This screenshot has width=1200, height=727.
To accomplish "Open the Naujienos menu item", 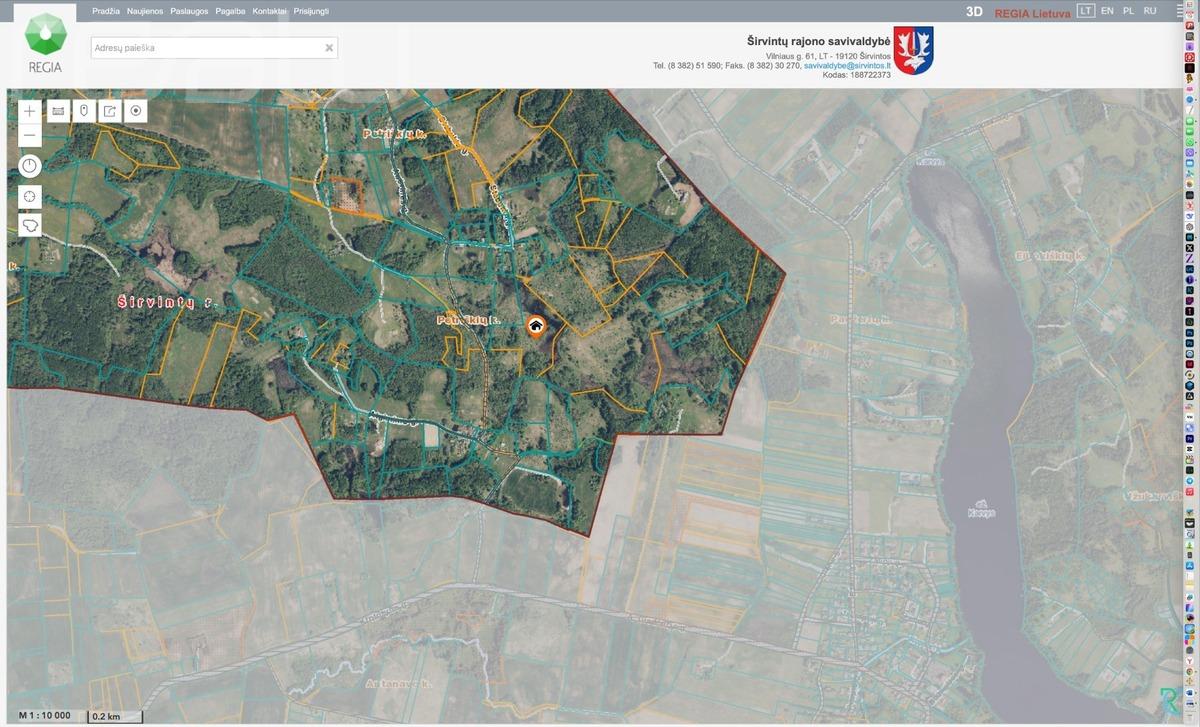I will coord(146,11).
